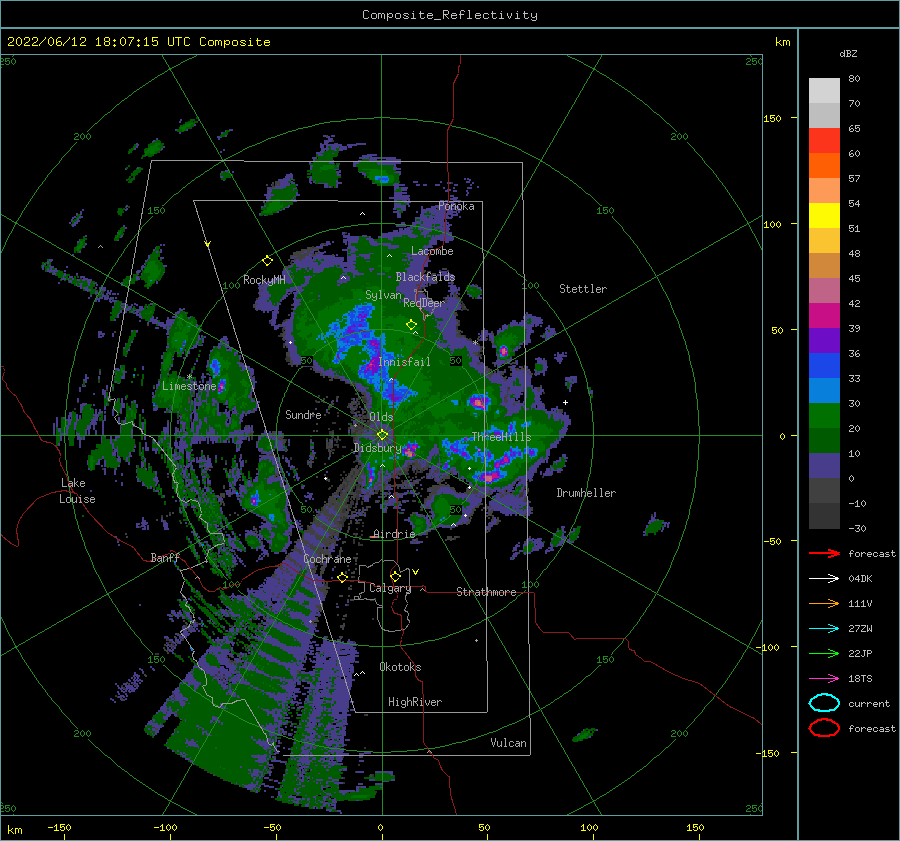Click the red forecast ellipse symbol
The width and height of the screenshot is (900, 841).
pos(824,728)
